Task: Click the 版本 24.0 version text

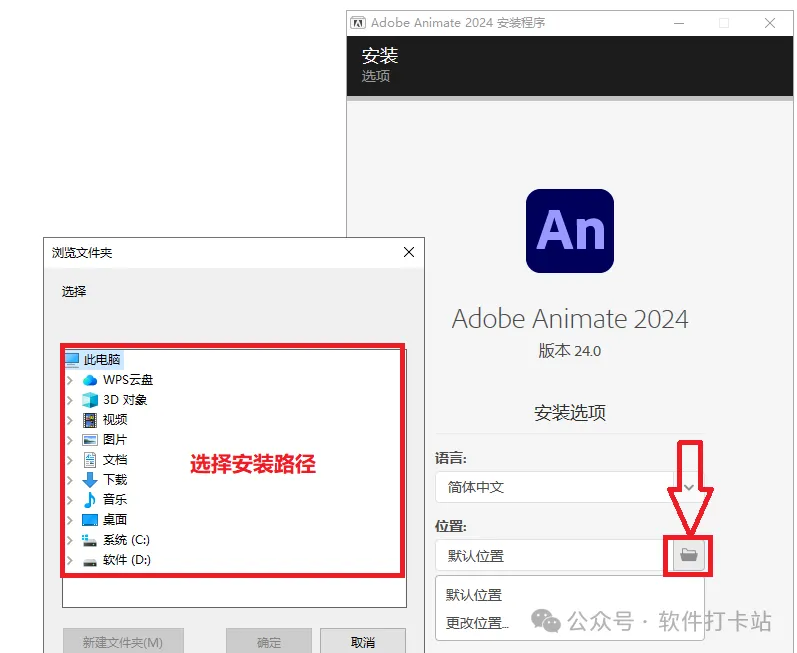Action: tap(570, 351)
